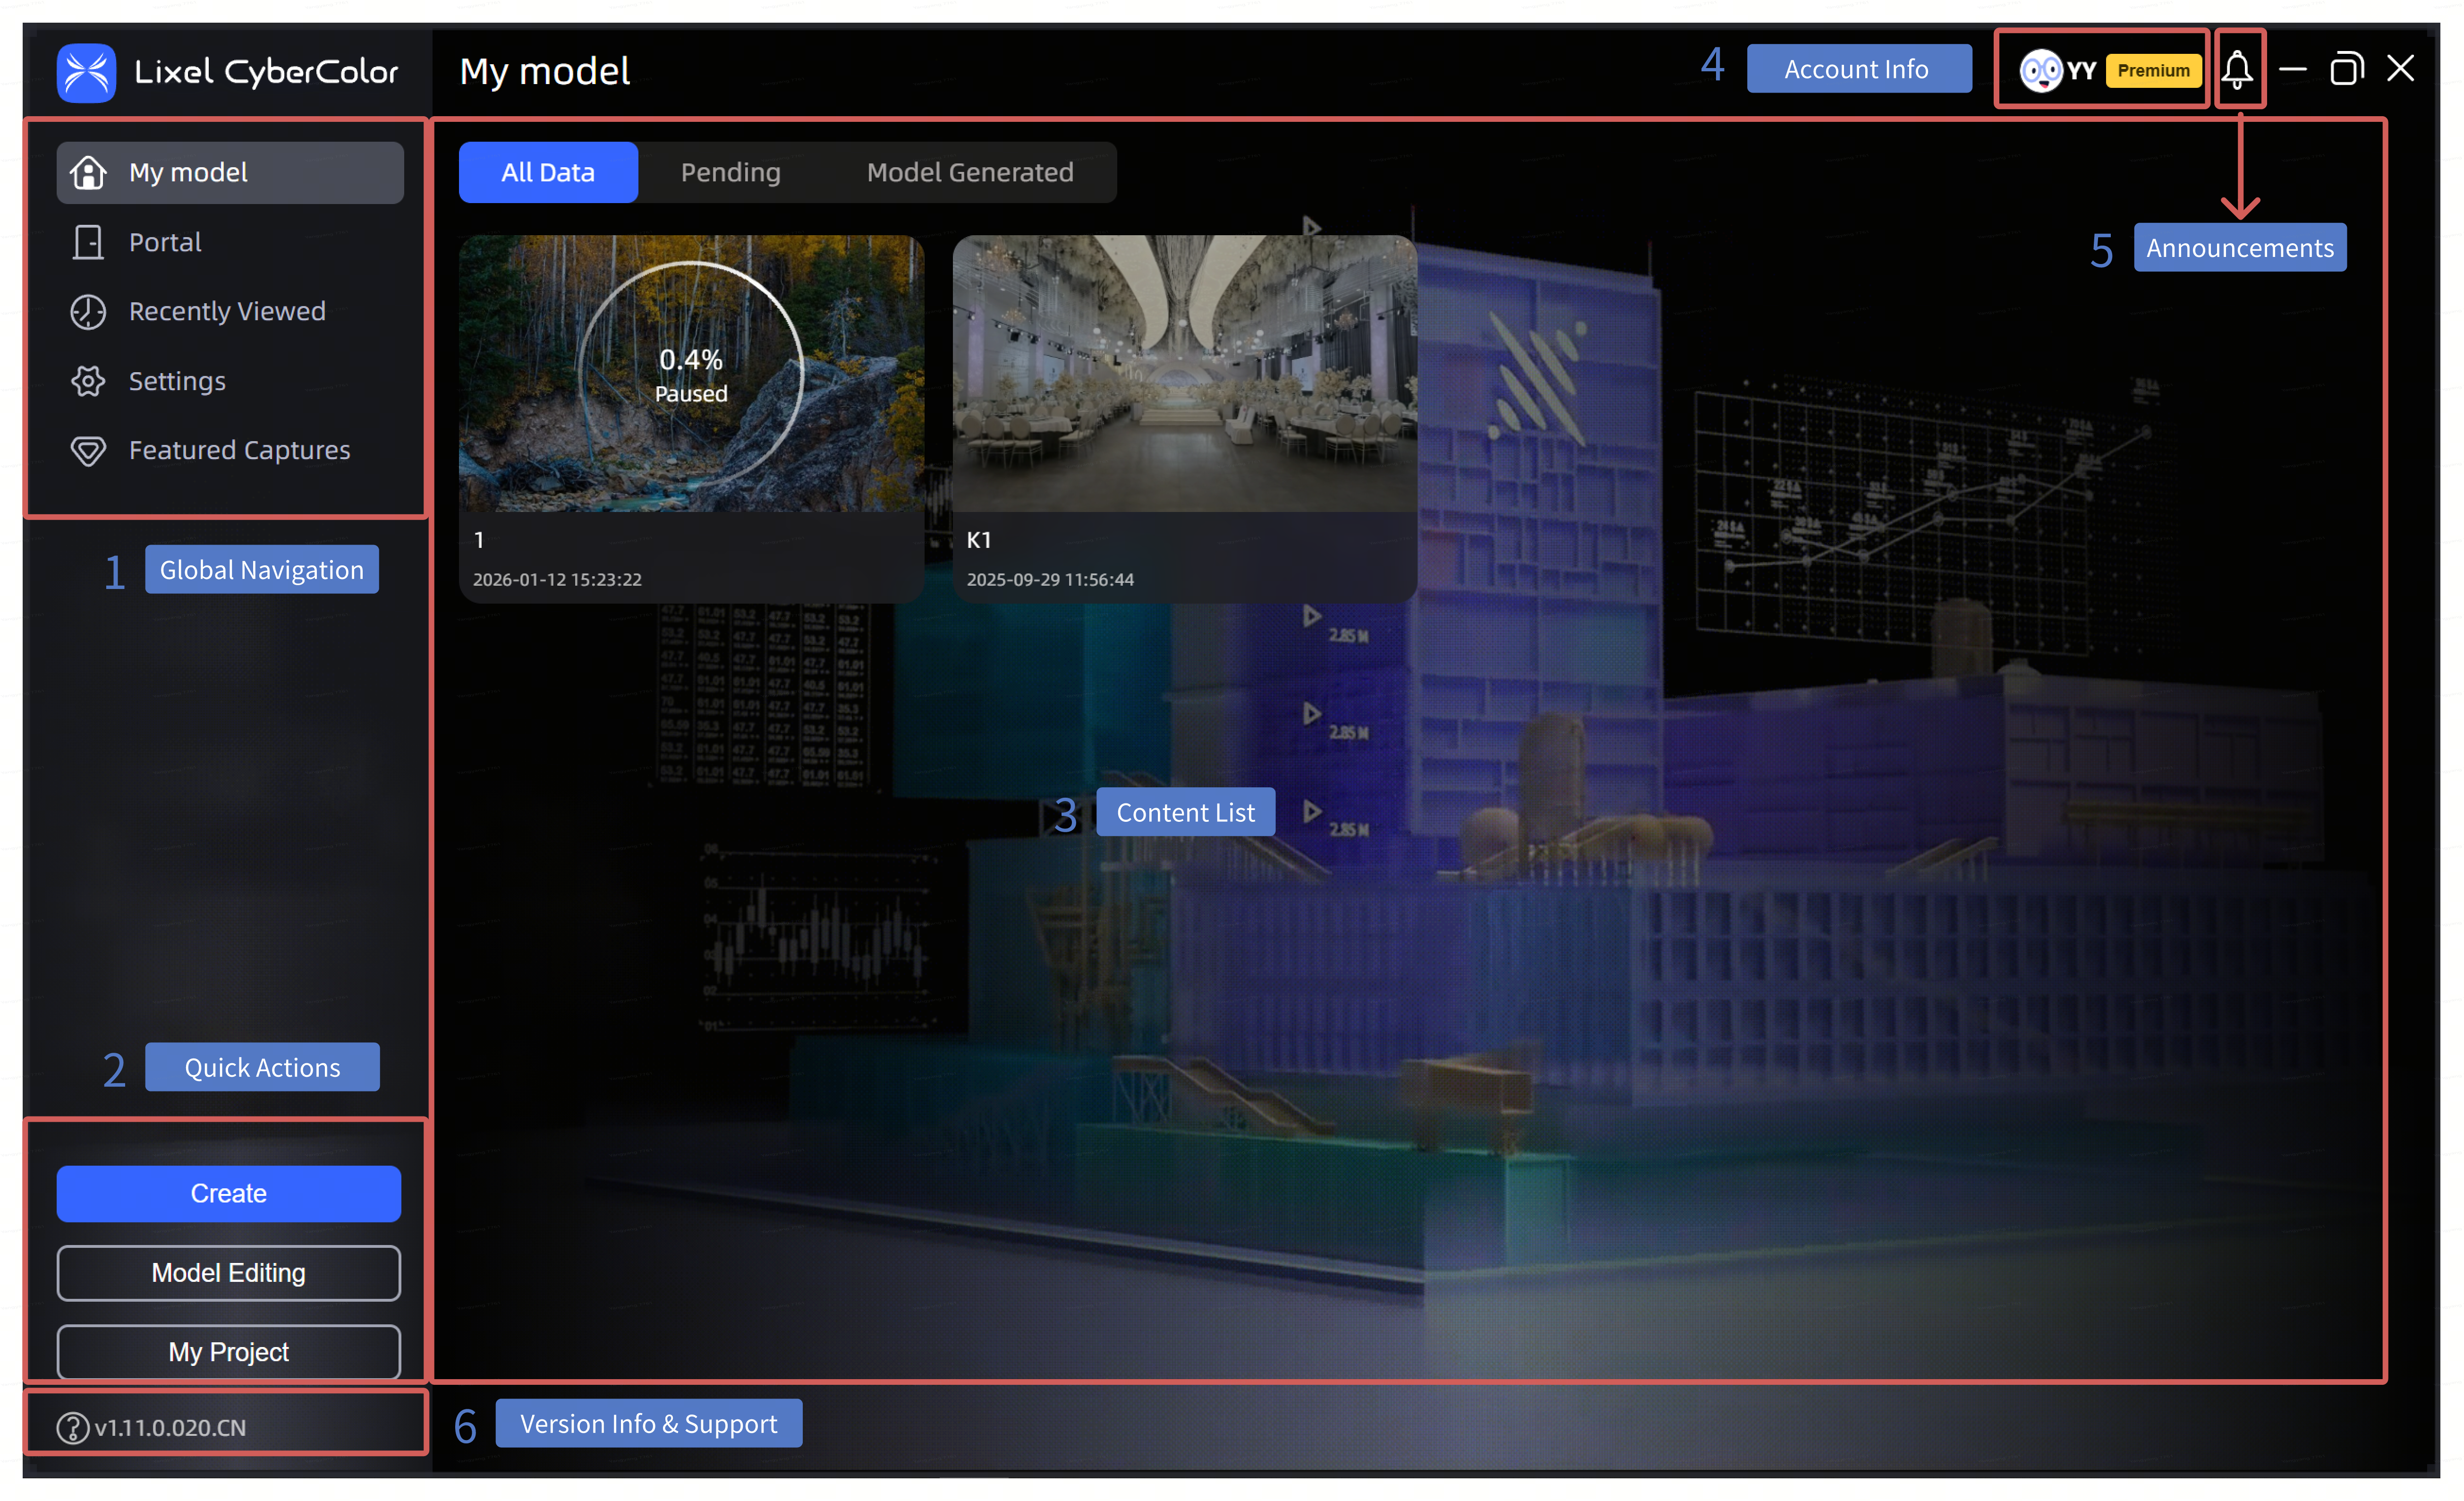Minimize the CyberColor window
The width and height of the screenshot is (2464, 1501).
pos(2293,69)
